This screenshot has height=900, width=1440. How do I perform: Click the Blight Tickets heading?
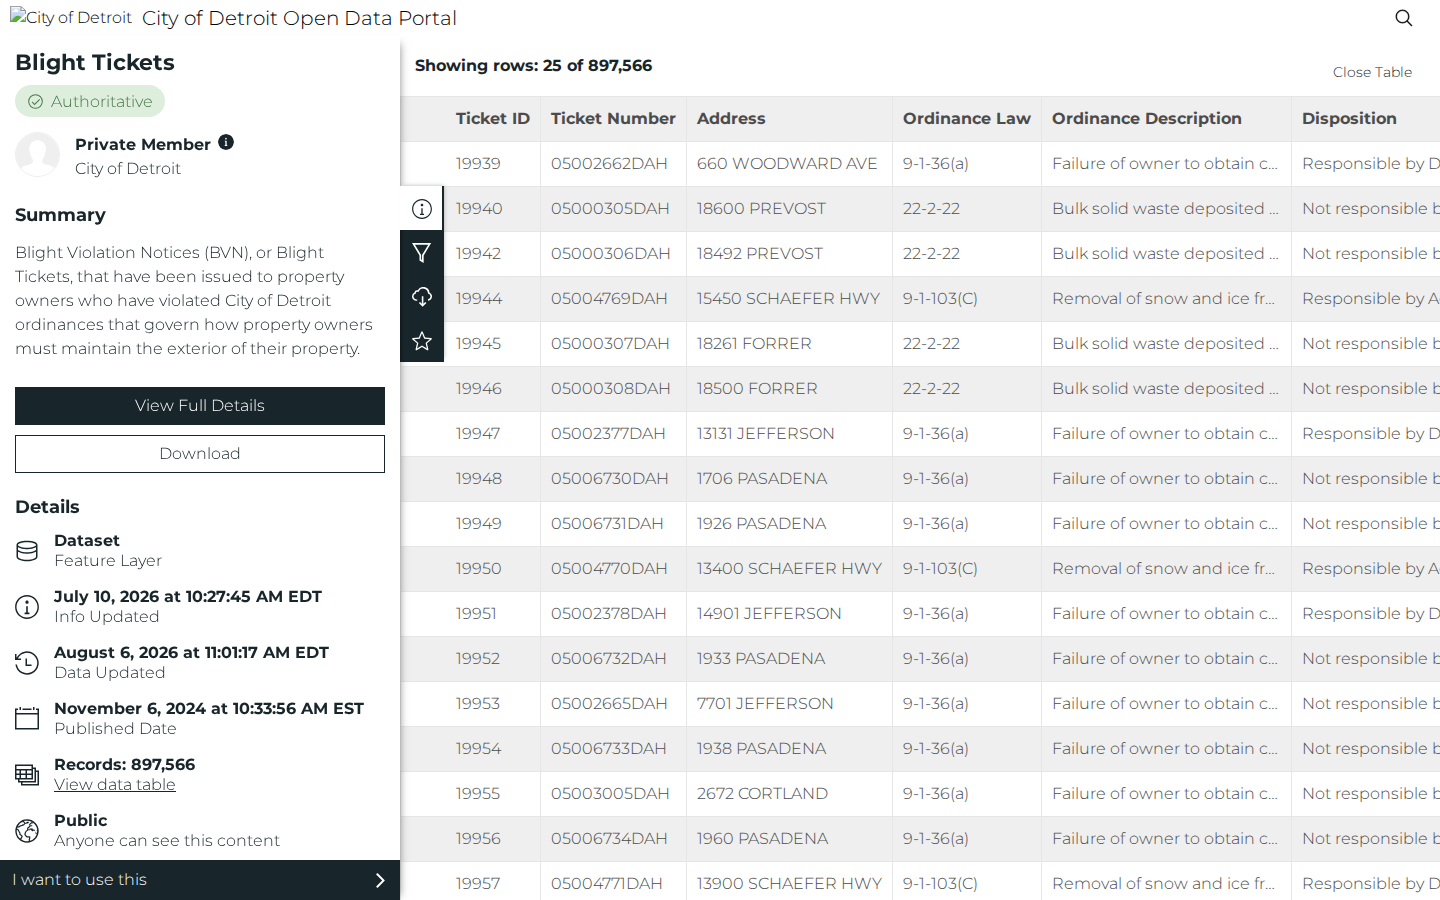[95, 62]
